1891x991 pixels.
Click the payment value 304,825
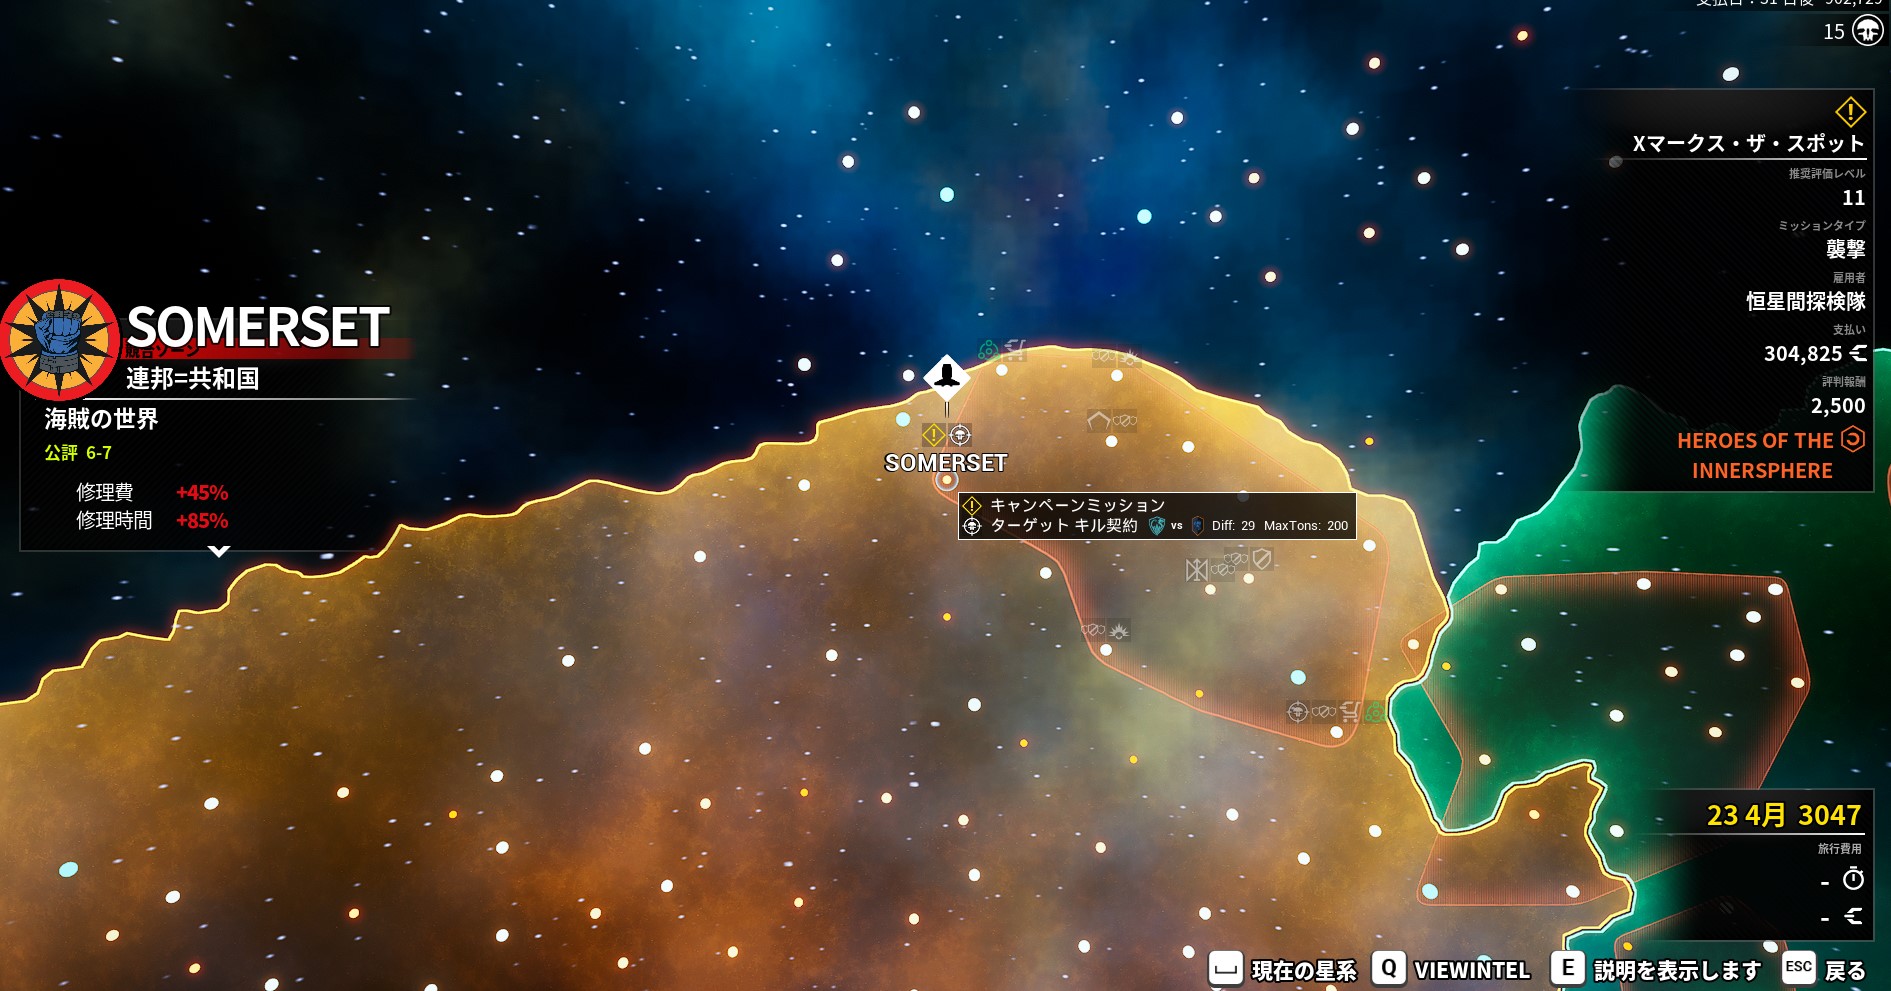click(x=1803, y=354)
